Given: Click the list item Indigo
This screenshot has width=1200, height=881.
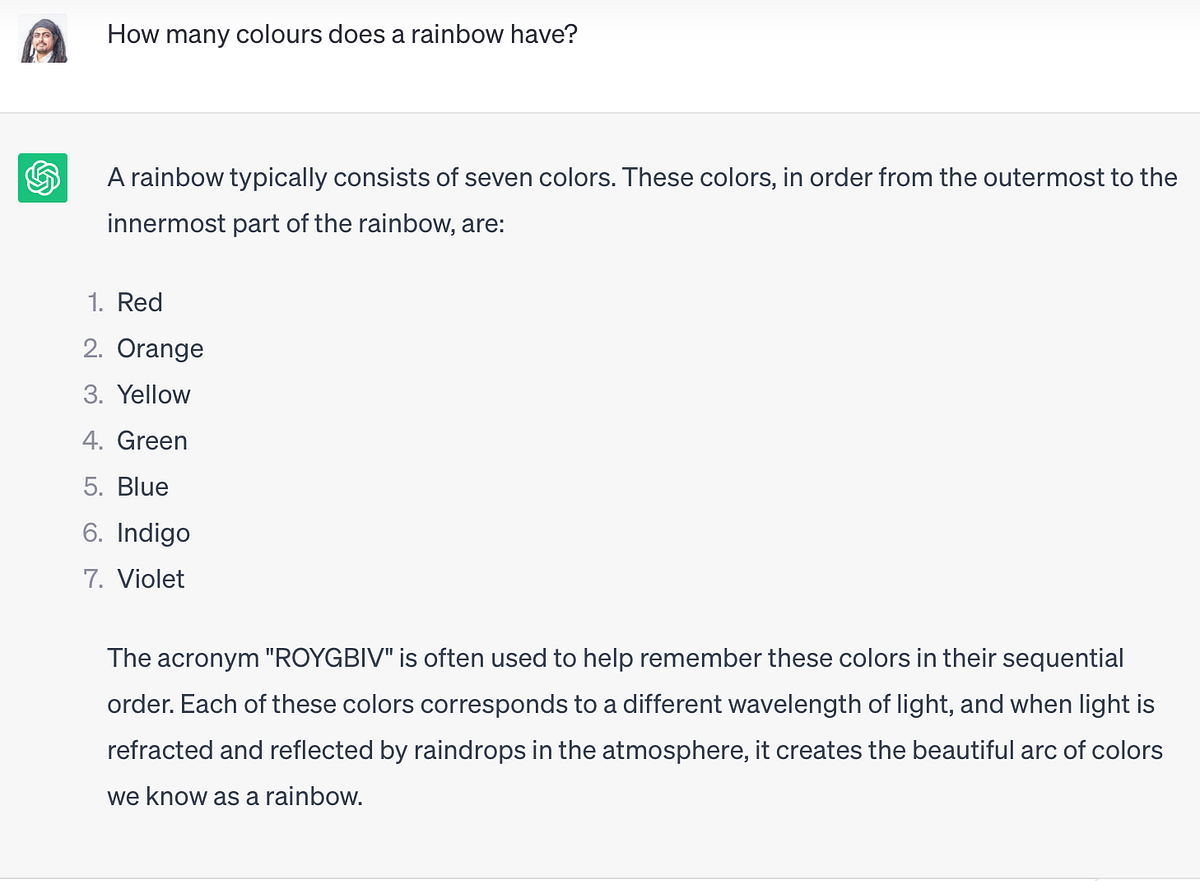Looking at the screenshot, I should coord(153,532).
